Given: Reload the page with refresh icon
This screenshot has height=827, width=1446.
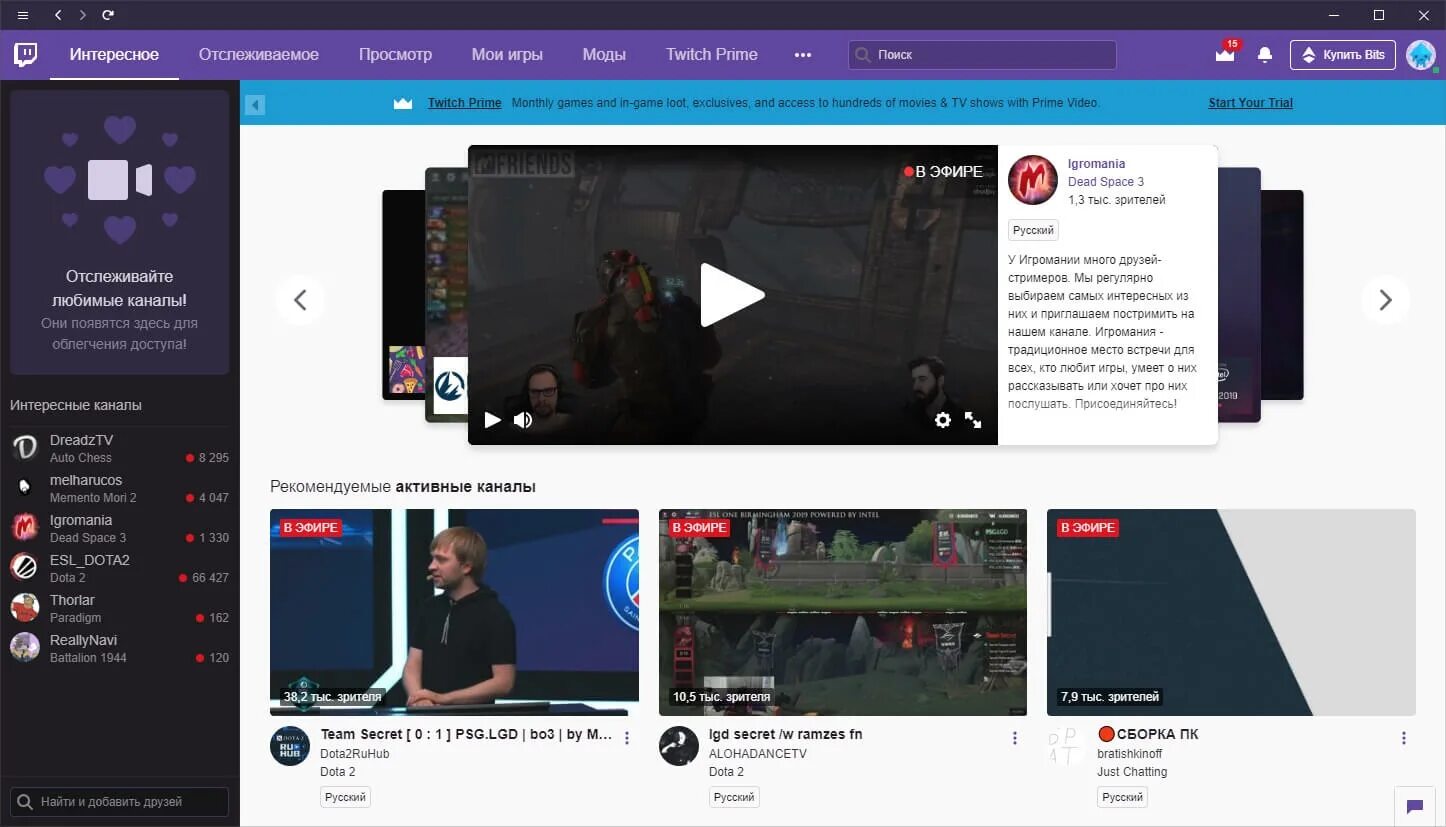Looking at the screenshot, I should pos(108,15).
